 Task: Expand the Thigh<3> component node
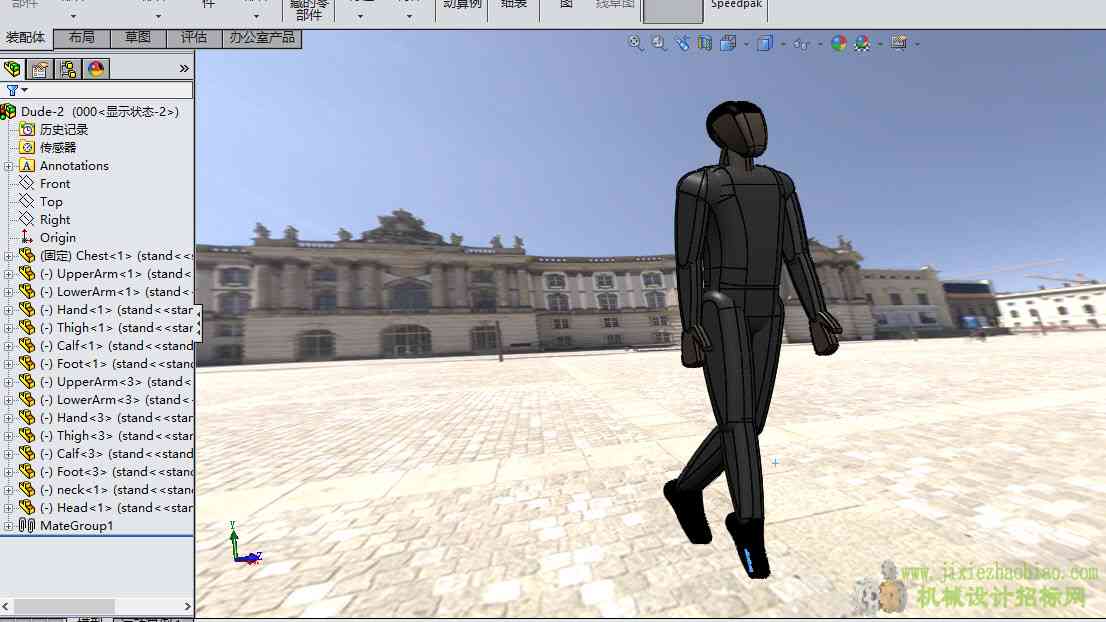pos(8,437)
